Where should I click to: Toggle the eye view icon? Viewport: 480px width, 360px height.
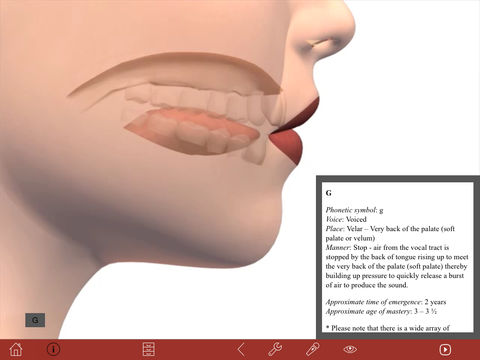point(350,349)
